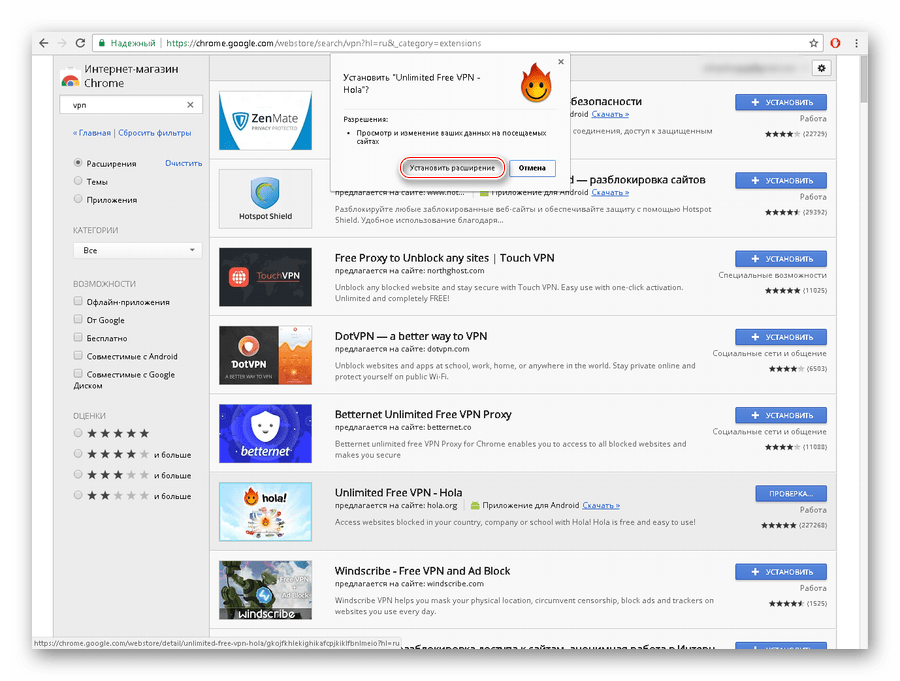Open the TouchVPN extension thumbnail
Viewport: 900px width, 681px height.
[265, 277]
